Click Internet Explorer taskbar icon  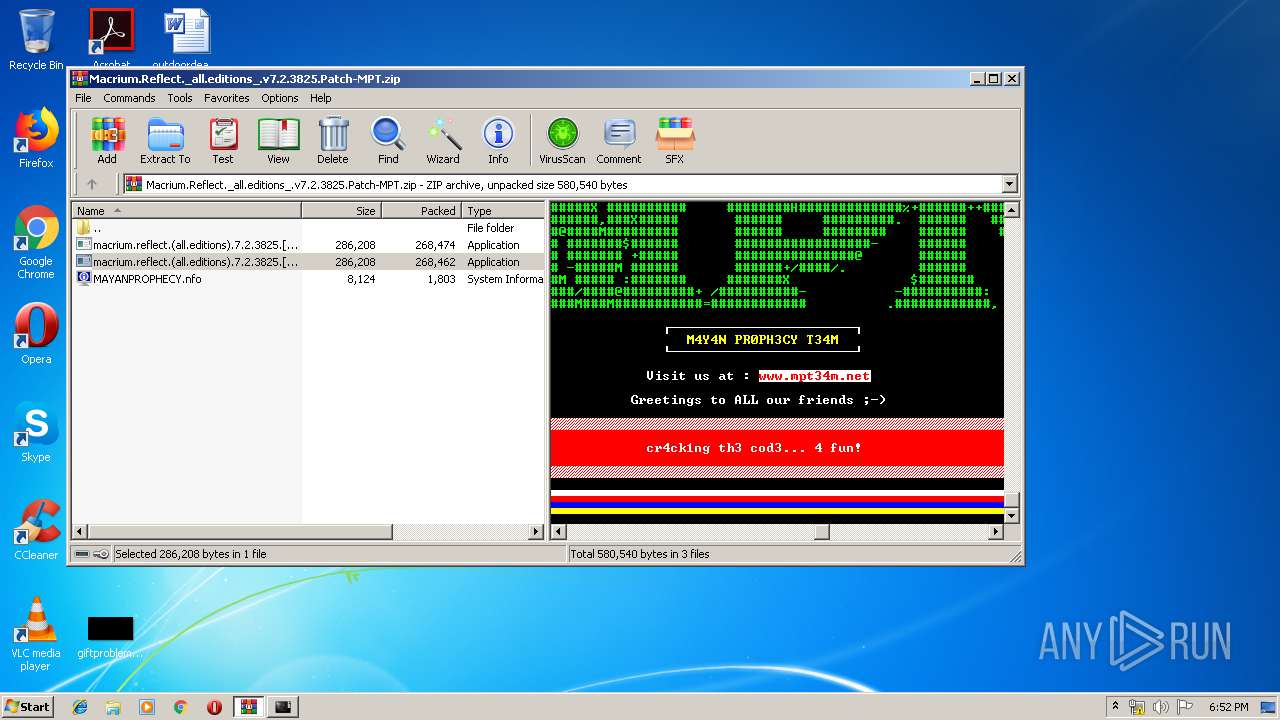click(x=80, y=707)
